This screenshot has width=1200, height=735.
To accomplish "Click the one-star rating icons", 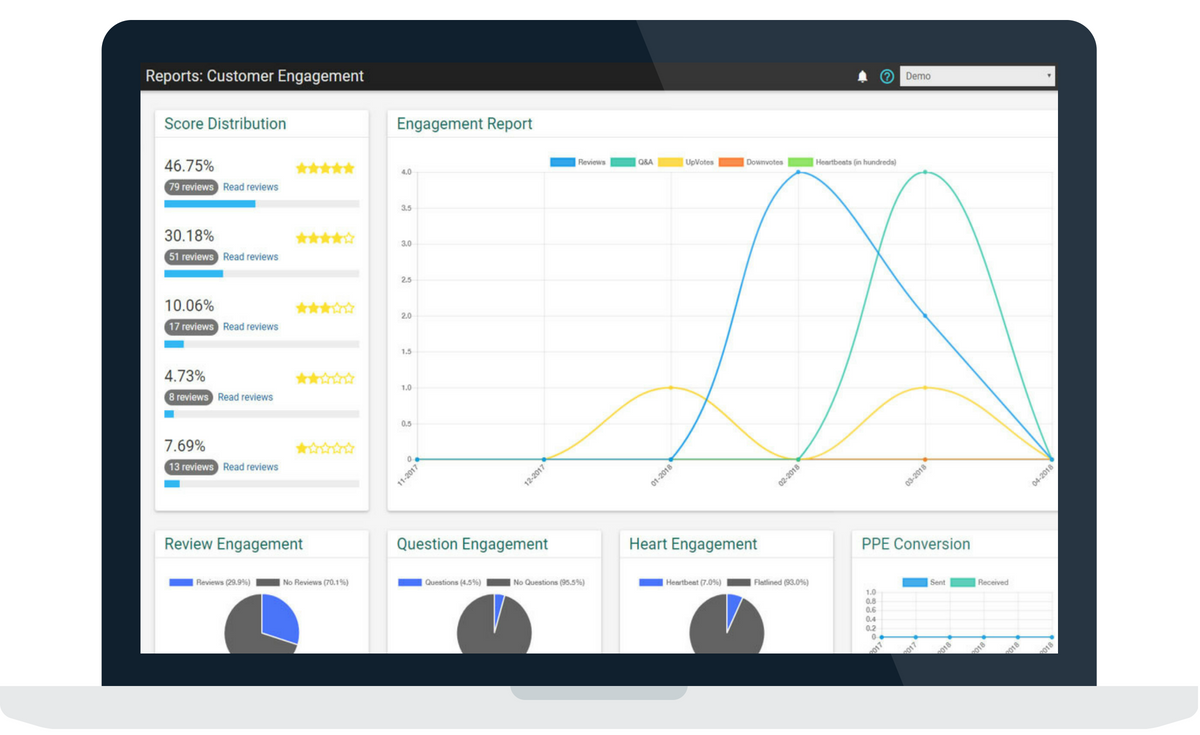I will [x=325, y=448].
